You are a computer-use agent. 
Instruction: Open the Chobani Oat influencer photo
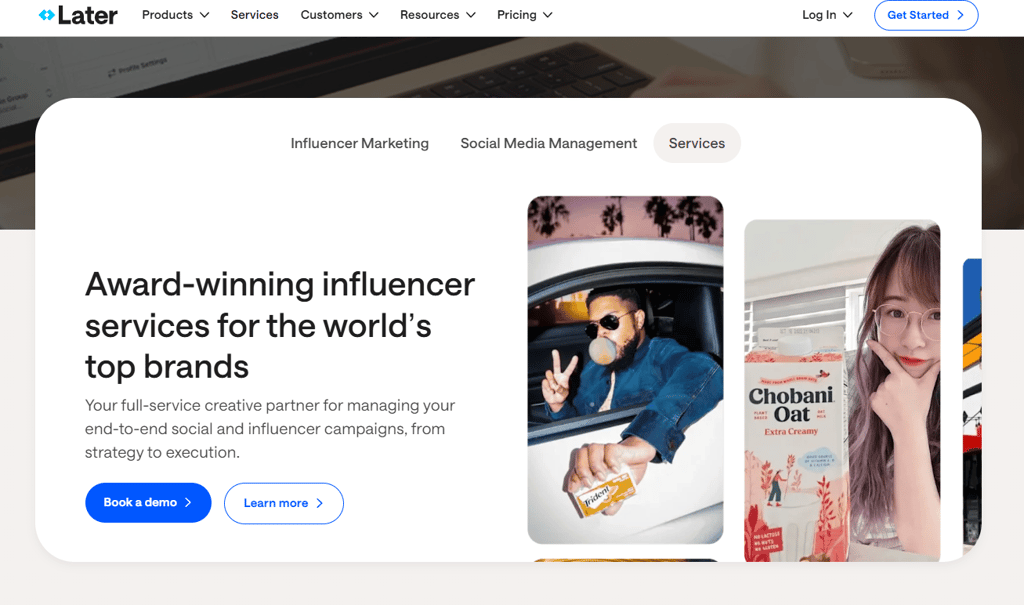click(x=842, y=391)
